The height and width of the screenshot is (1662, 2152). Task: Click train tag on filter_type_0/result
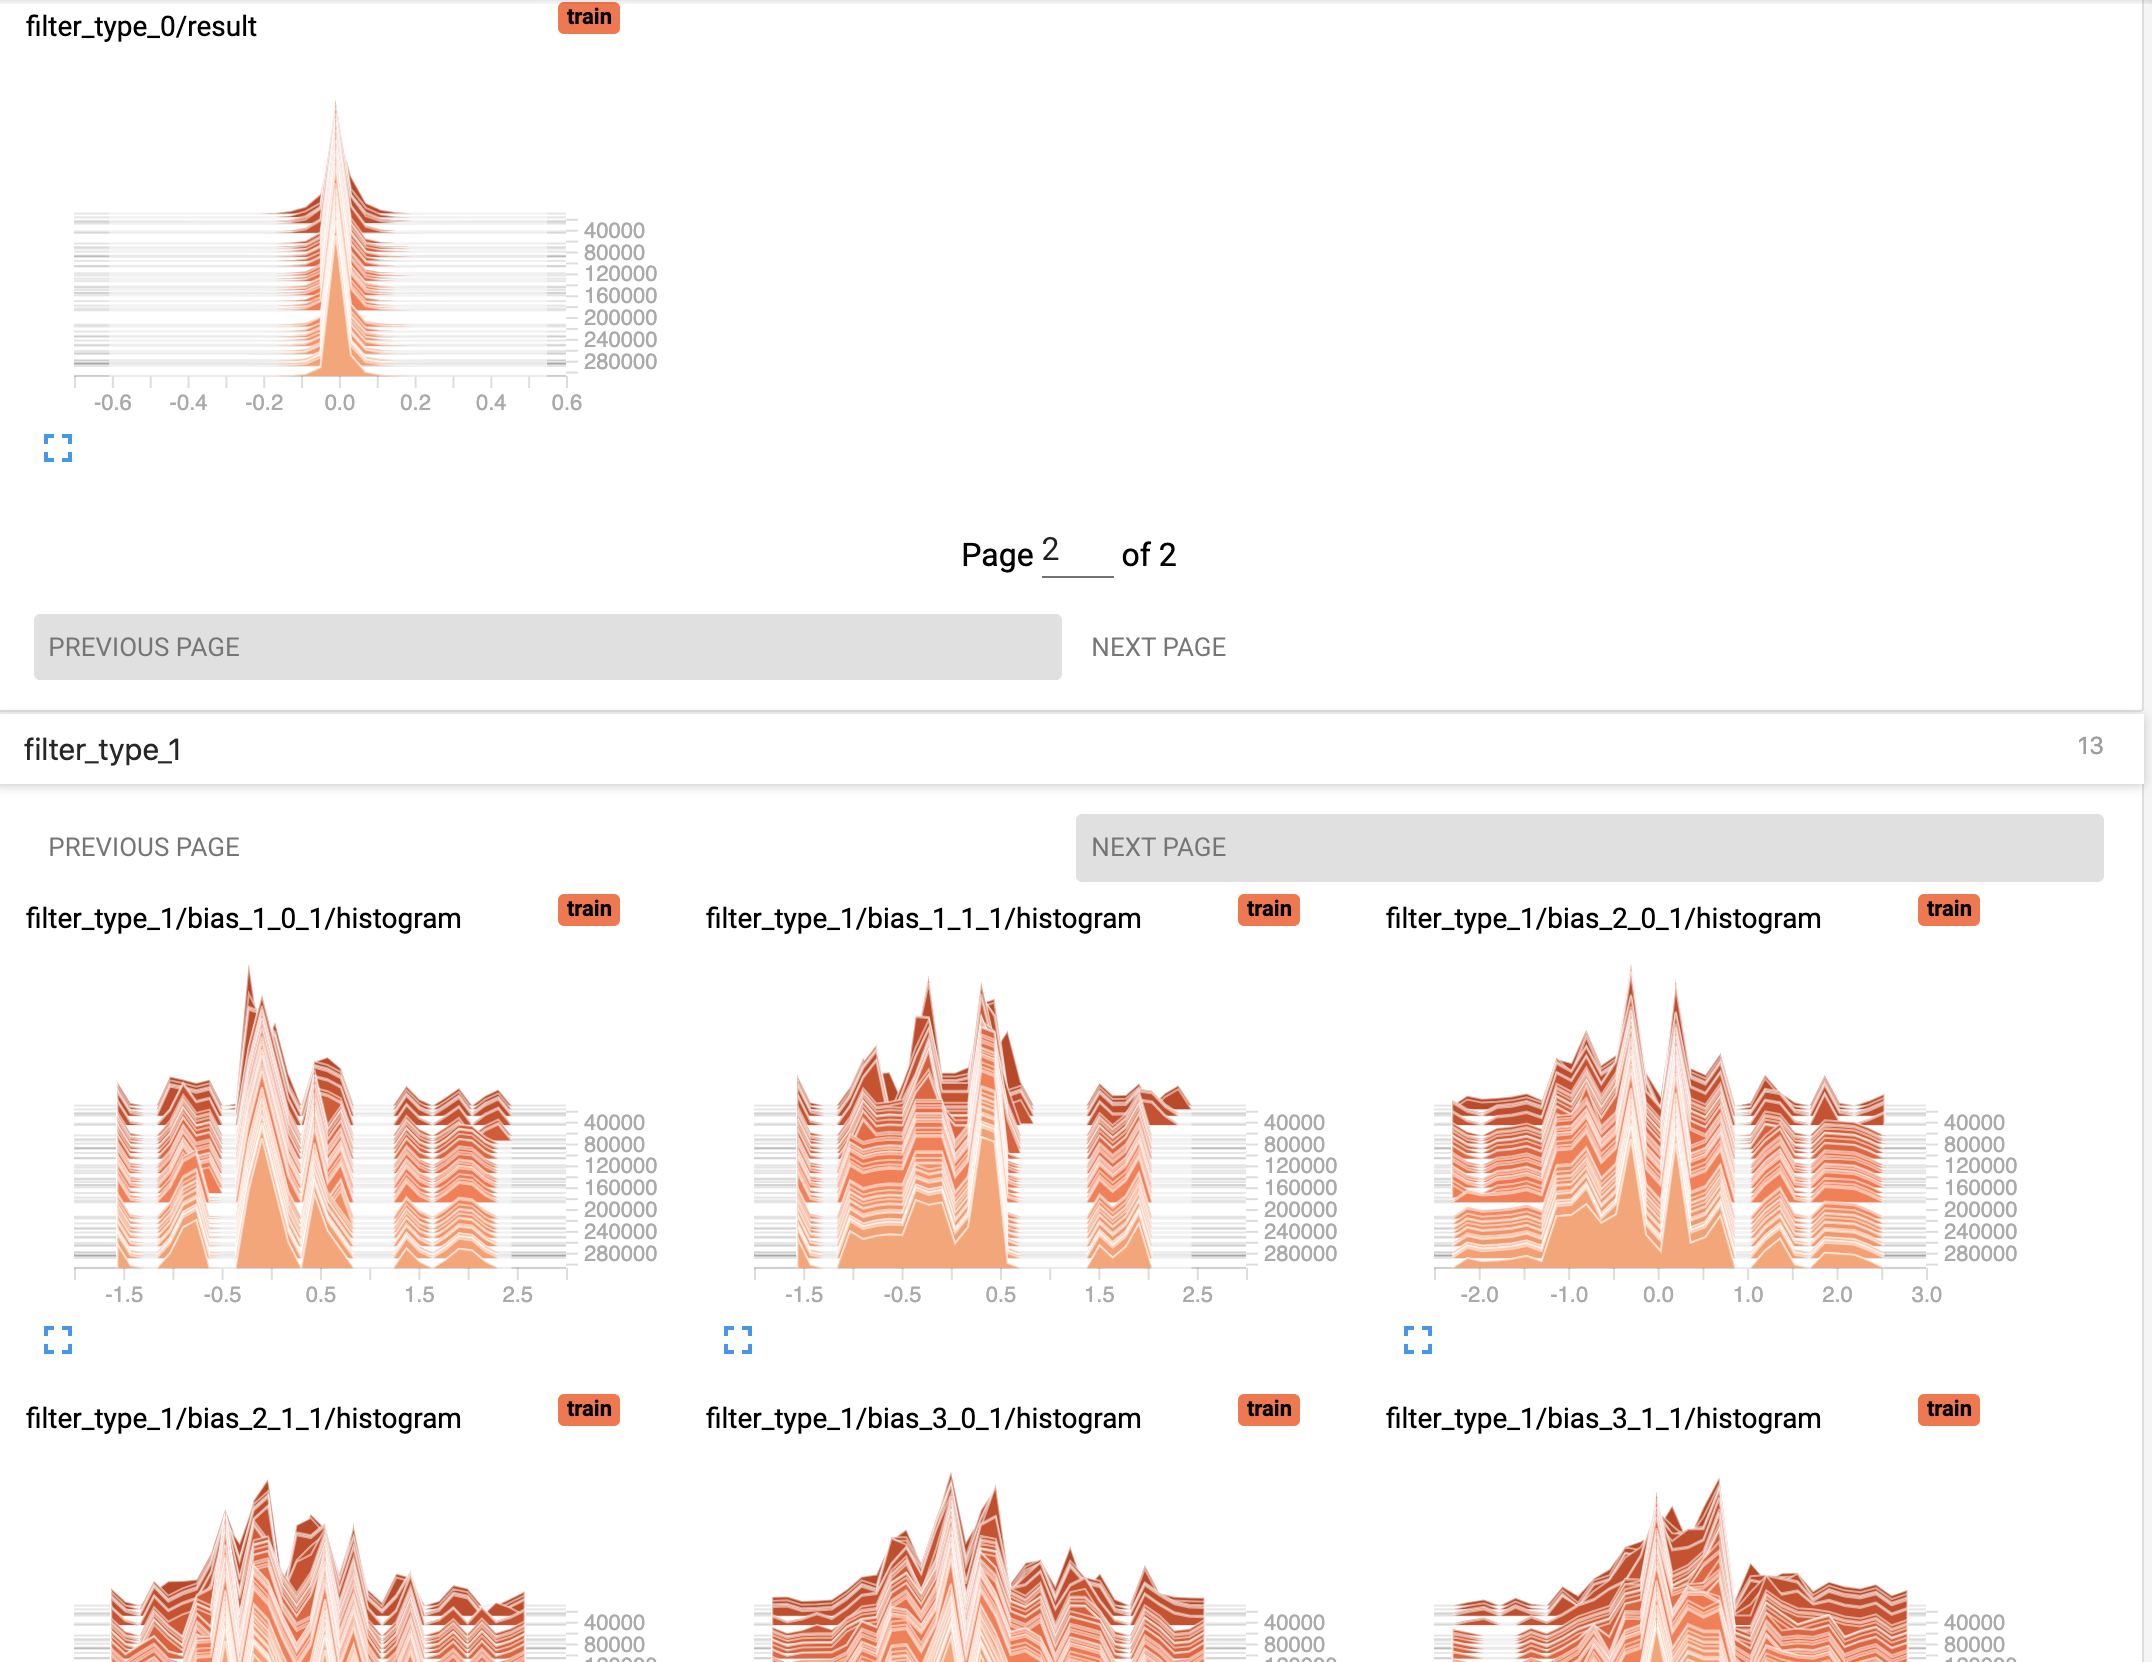588,17
